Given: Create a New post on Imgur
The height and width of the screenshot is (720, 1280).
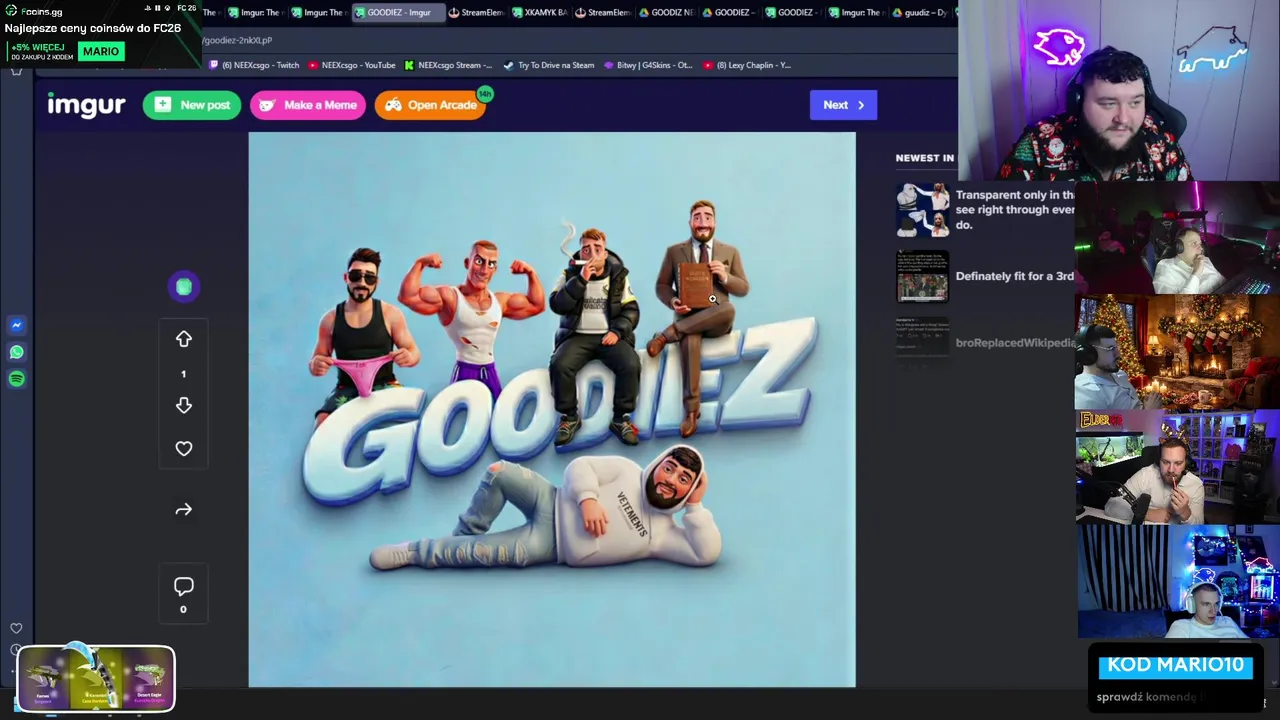Looking at the screenshot, I should point(192,105).
